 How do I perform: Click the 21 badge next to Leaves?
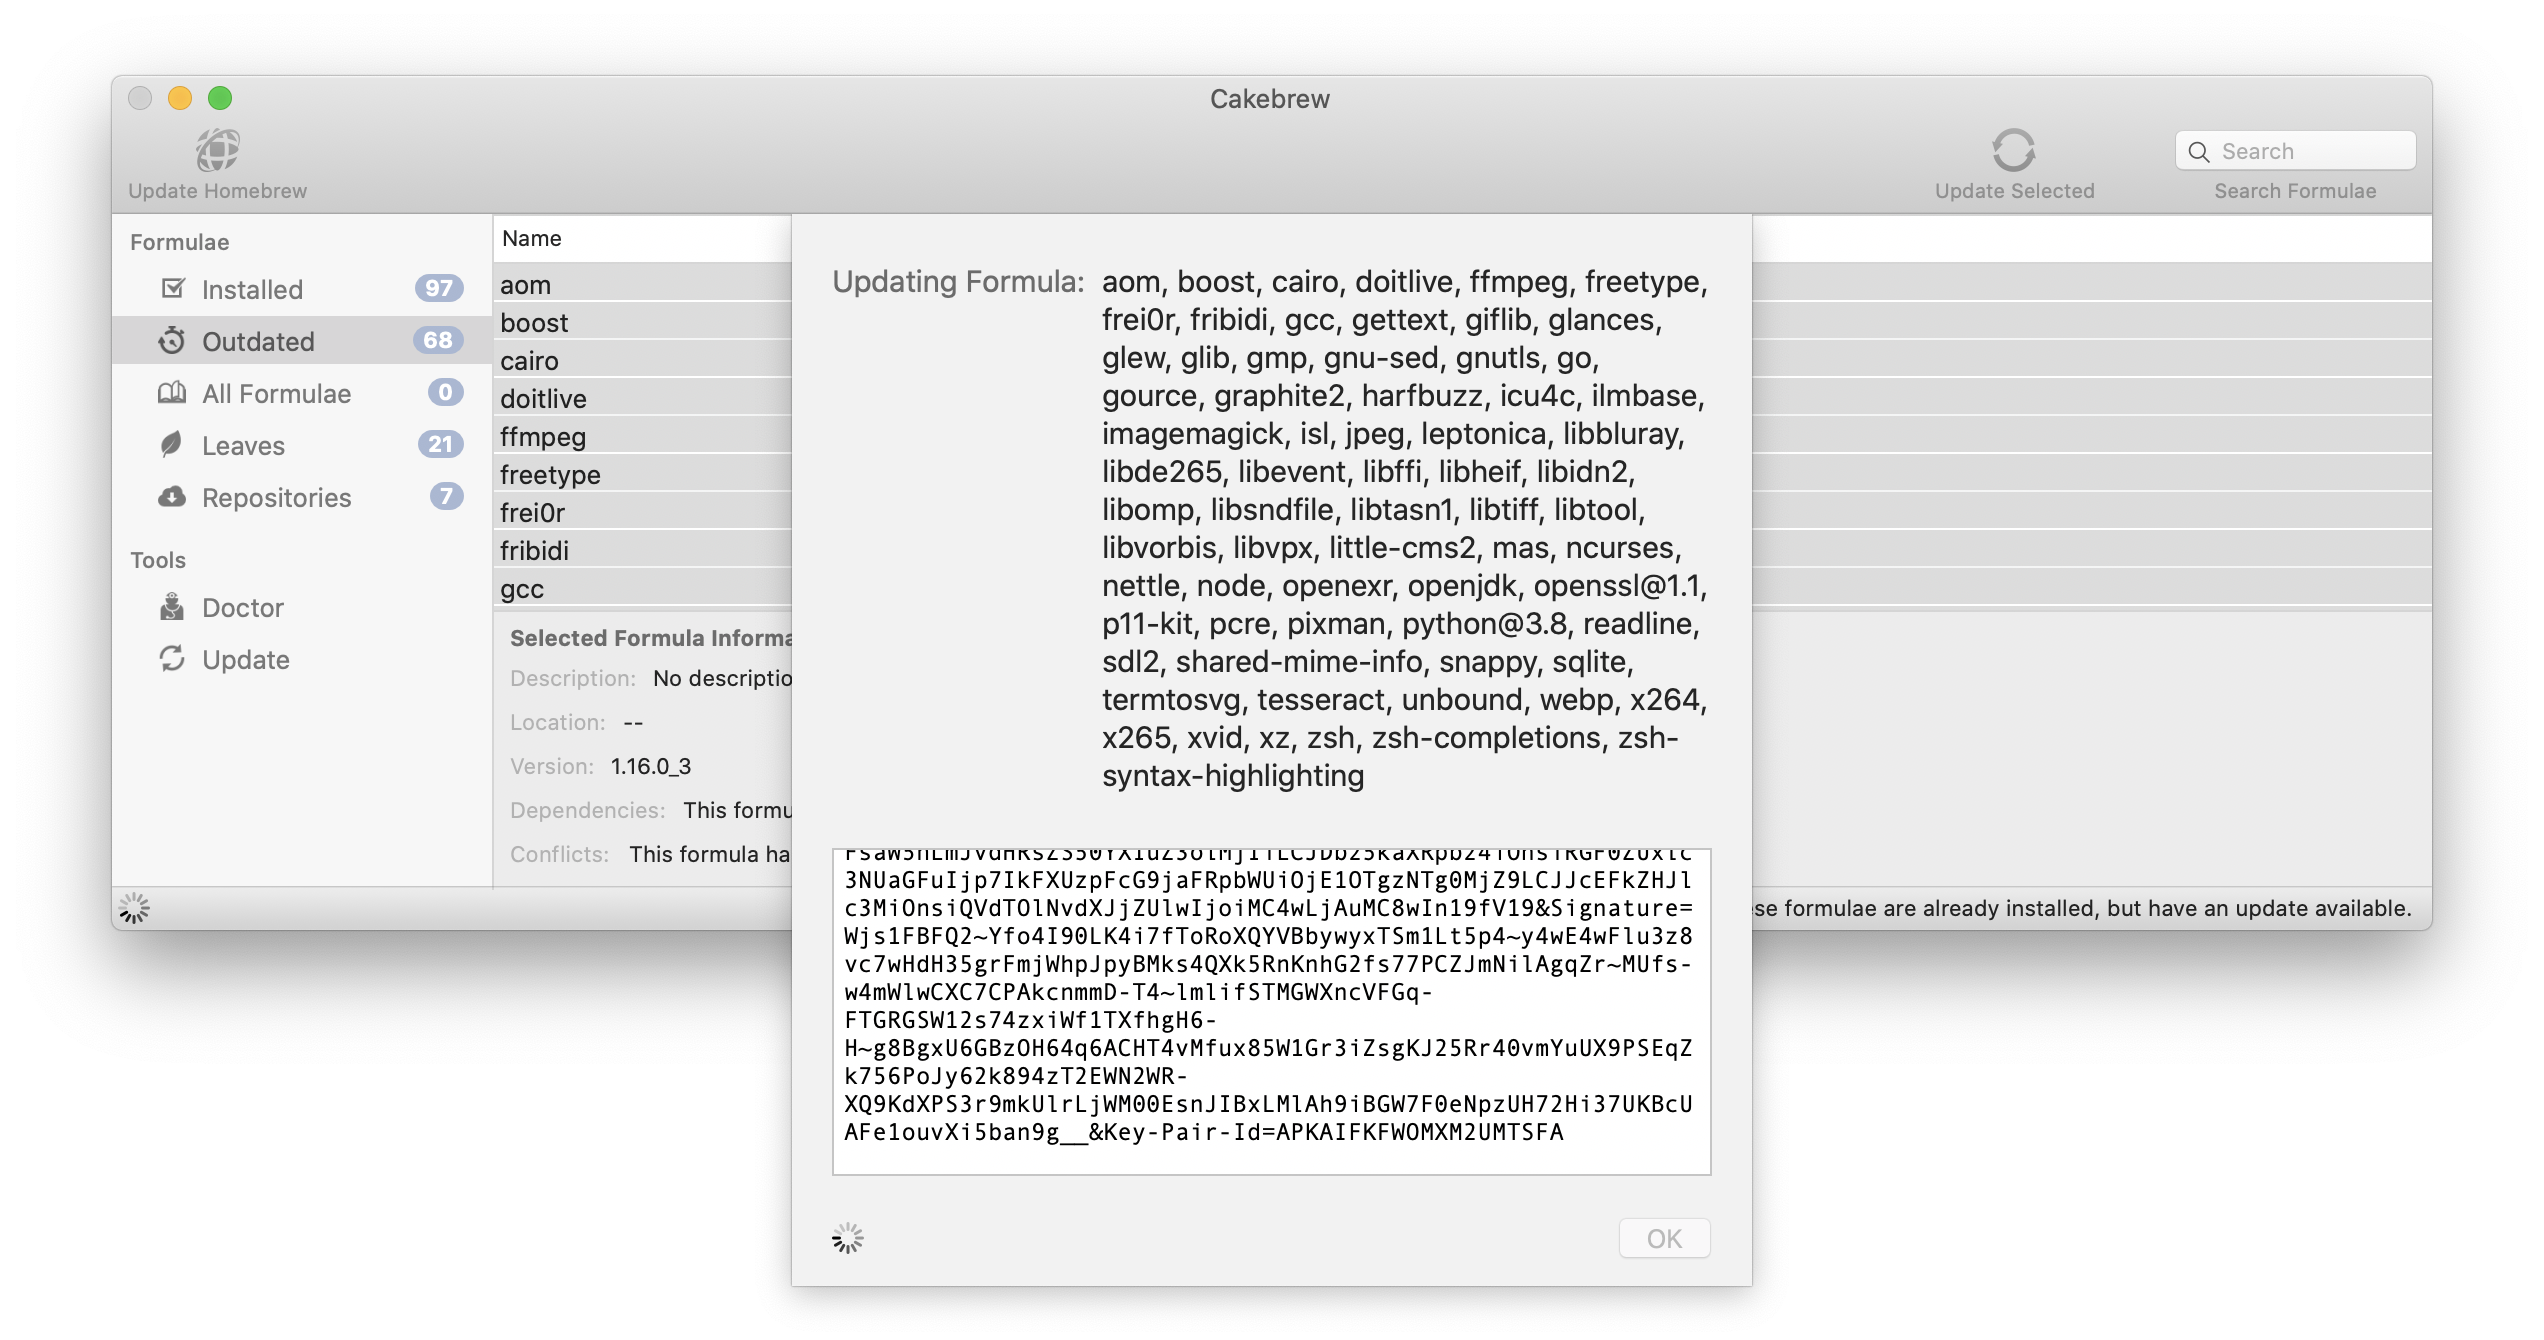pyautogui.click(x=440, y=444)
